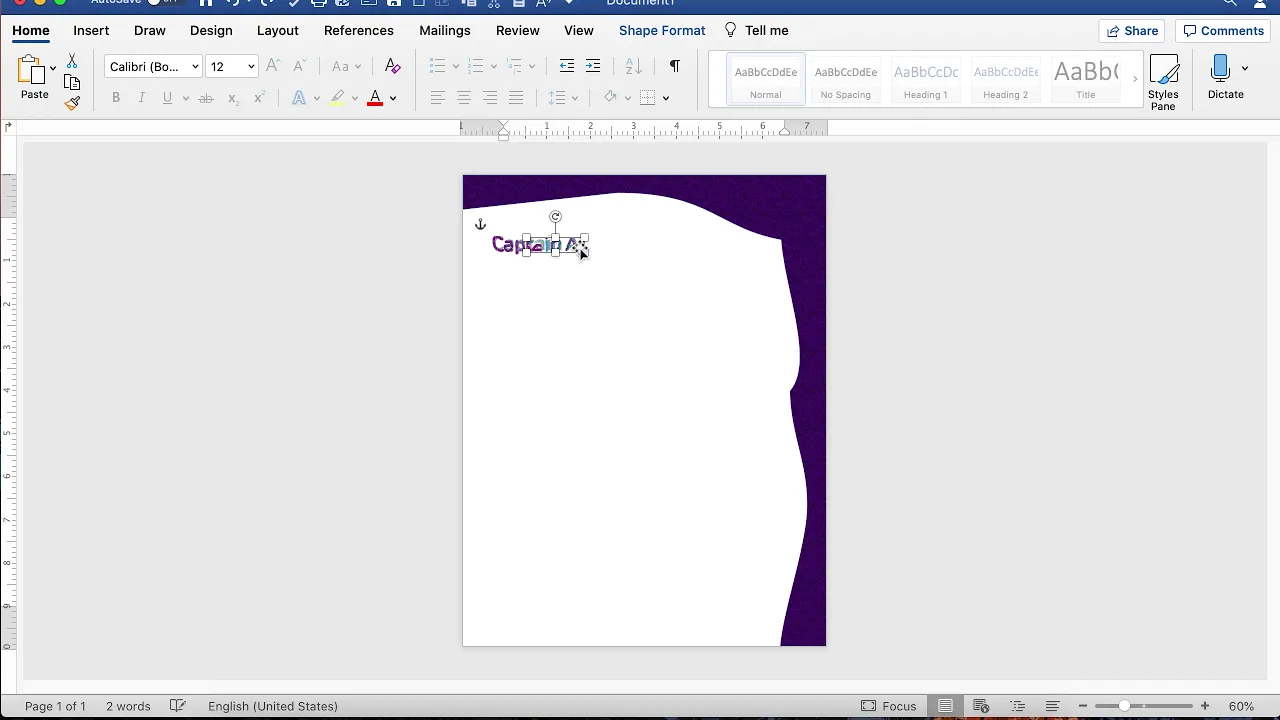The width and height of the screenshot is (1280, 720).
Task: Apply superscript formatting
Action: [259, 98]
